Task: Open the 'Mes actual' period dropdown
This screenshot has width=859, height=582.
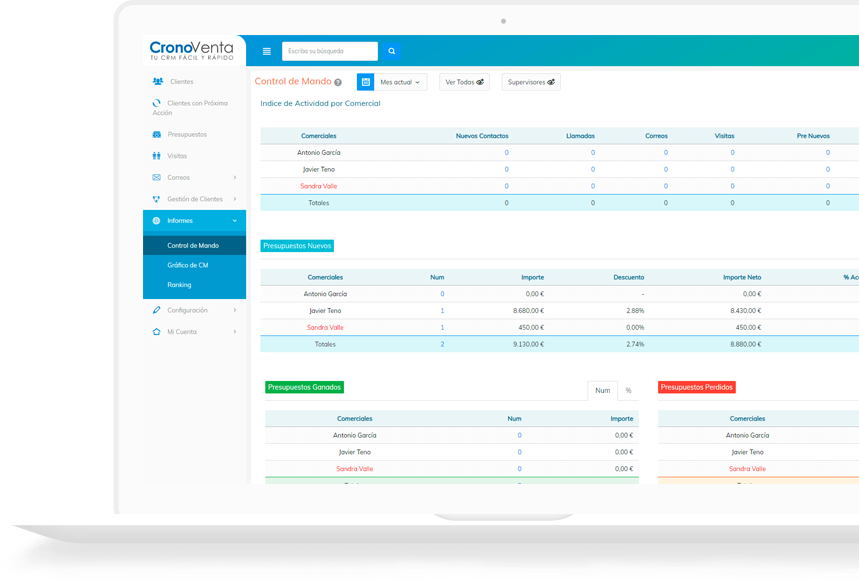Action: pyautogui.click(x=400, y=82)
